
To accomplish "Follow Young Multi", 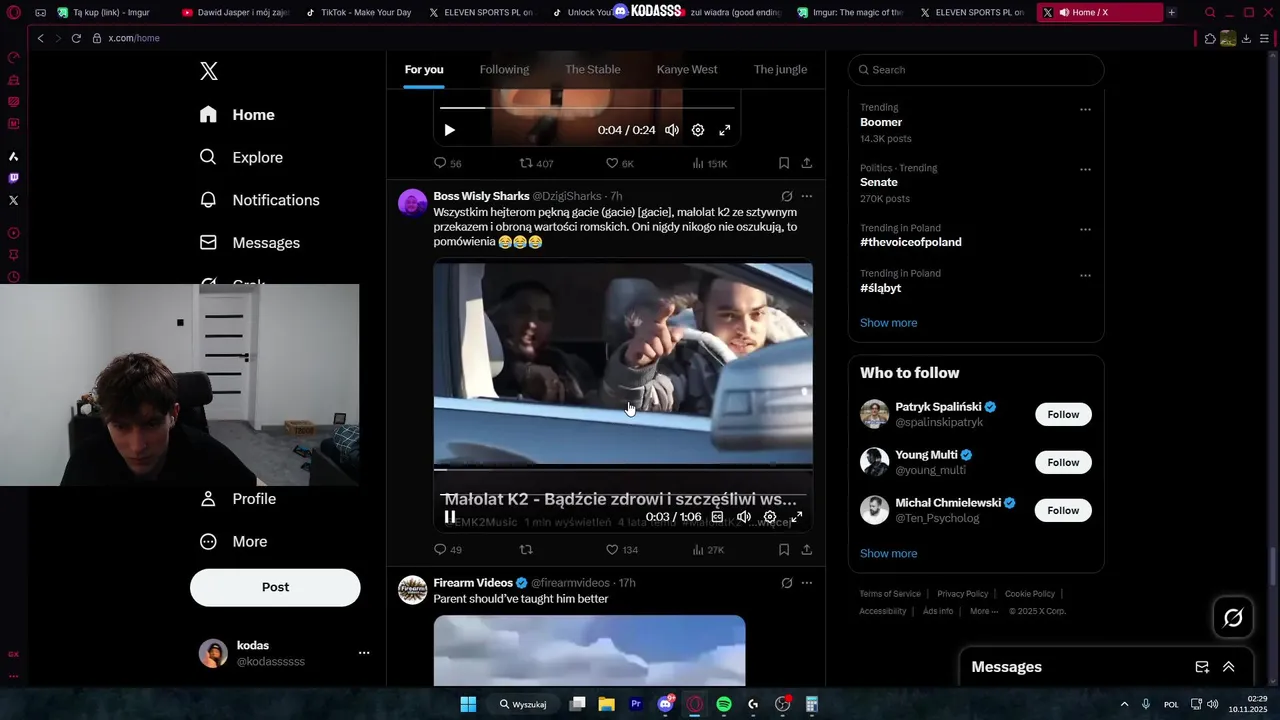I will coord(1063,462).
